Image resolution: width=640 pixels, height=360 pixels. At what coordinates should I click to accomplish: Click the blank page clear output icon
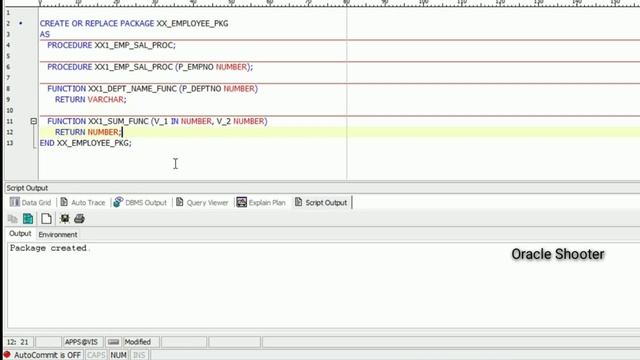pos(46,219)
